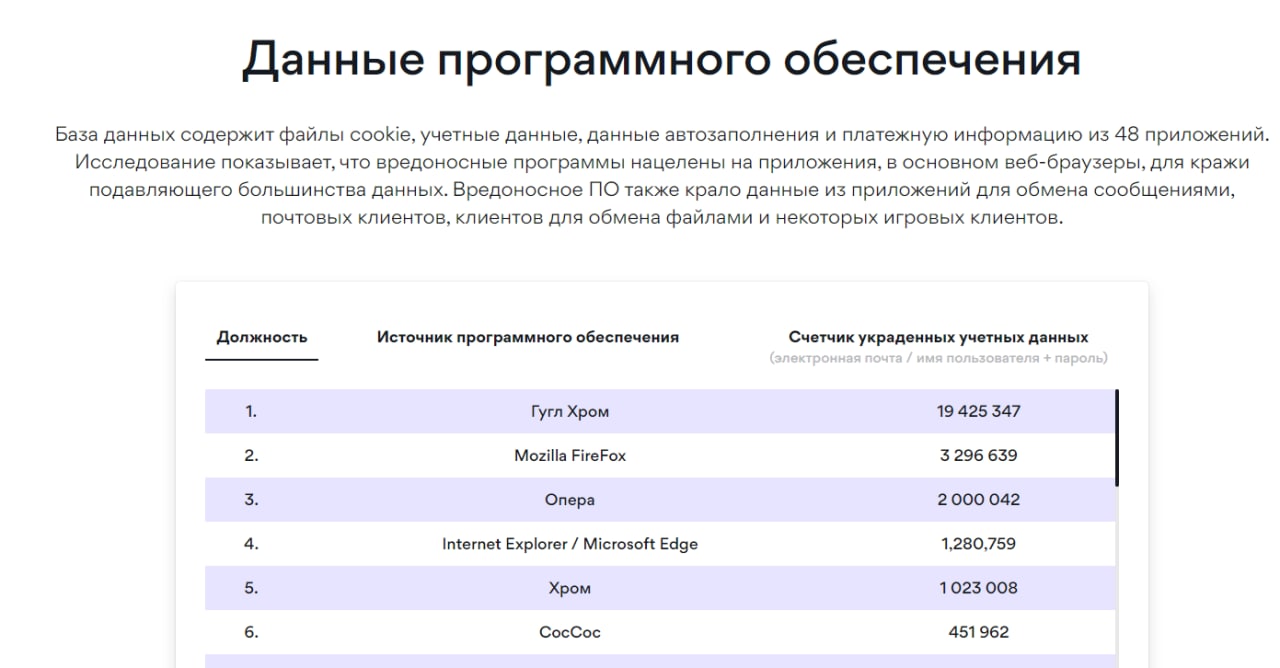Click the value 451 962

coord(978,632)
